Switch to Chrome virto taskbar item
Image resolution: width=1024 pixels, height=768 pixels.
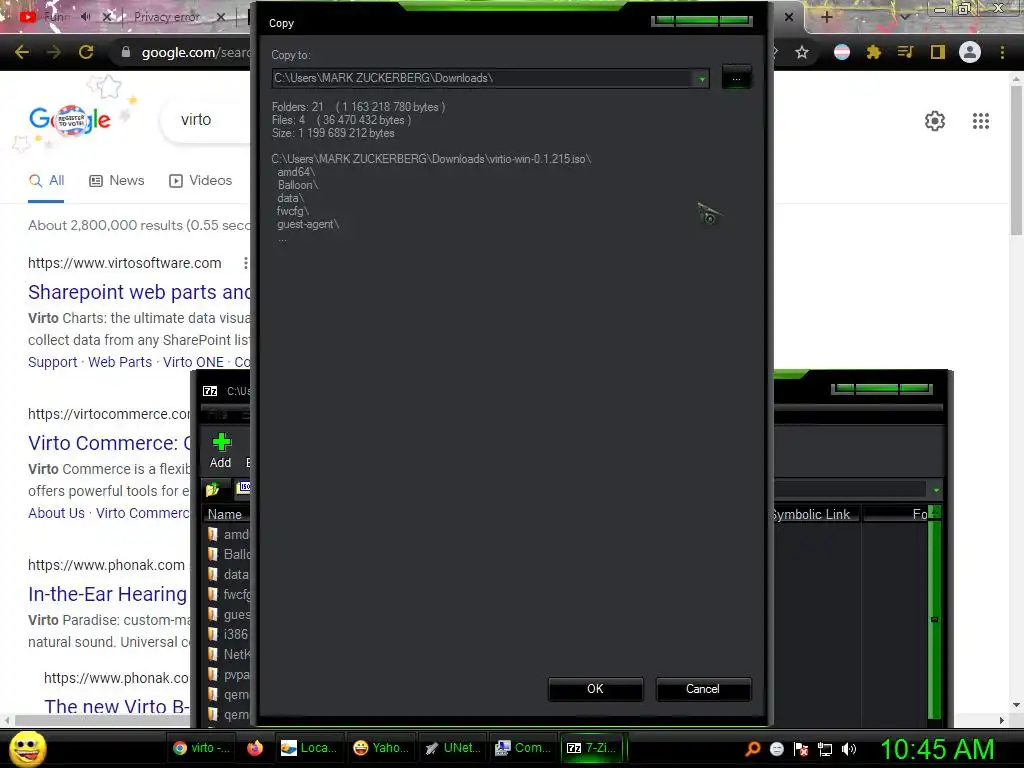(202, 748)
